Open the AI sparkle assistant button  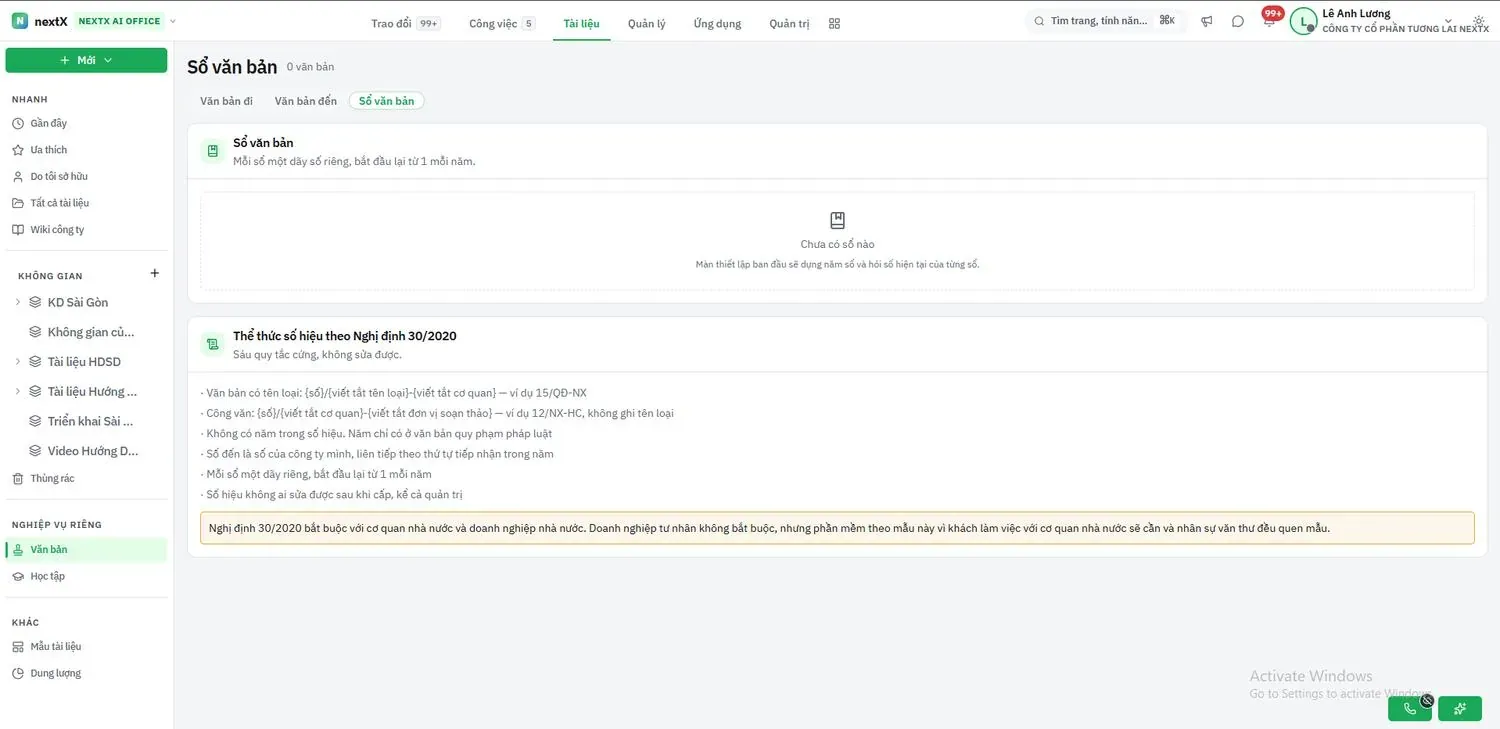1460,709
